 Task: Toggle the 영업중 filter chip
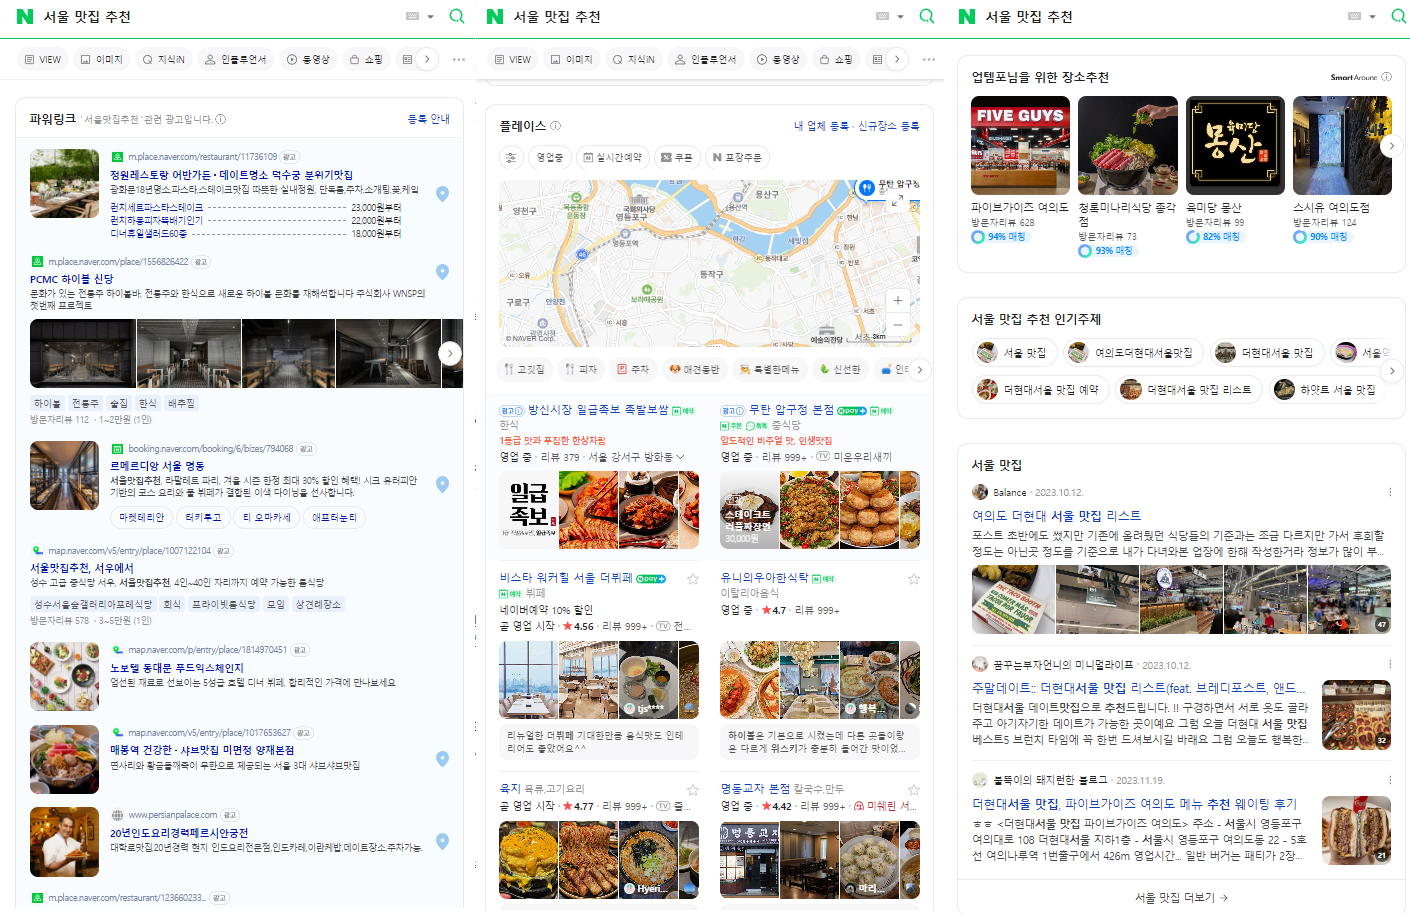coord(549,157)
